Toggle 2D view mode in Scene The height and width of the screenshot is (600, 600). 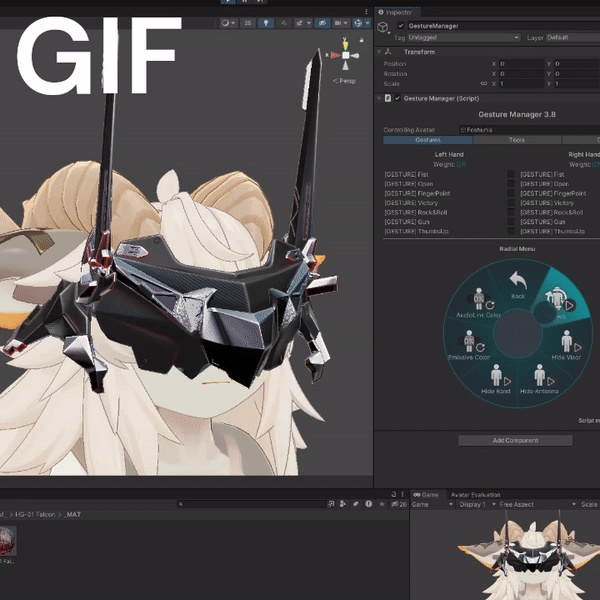pos(248,23)
